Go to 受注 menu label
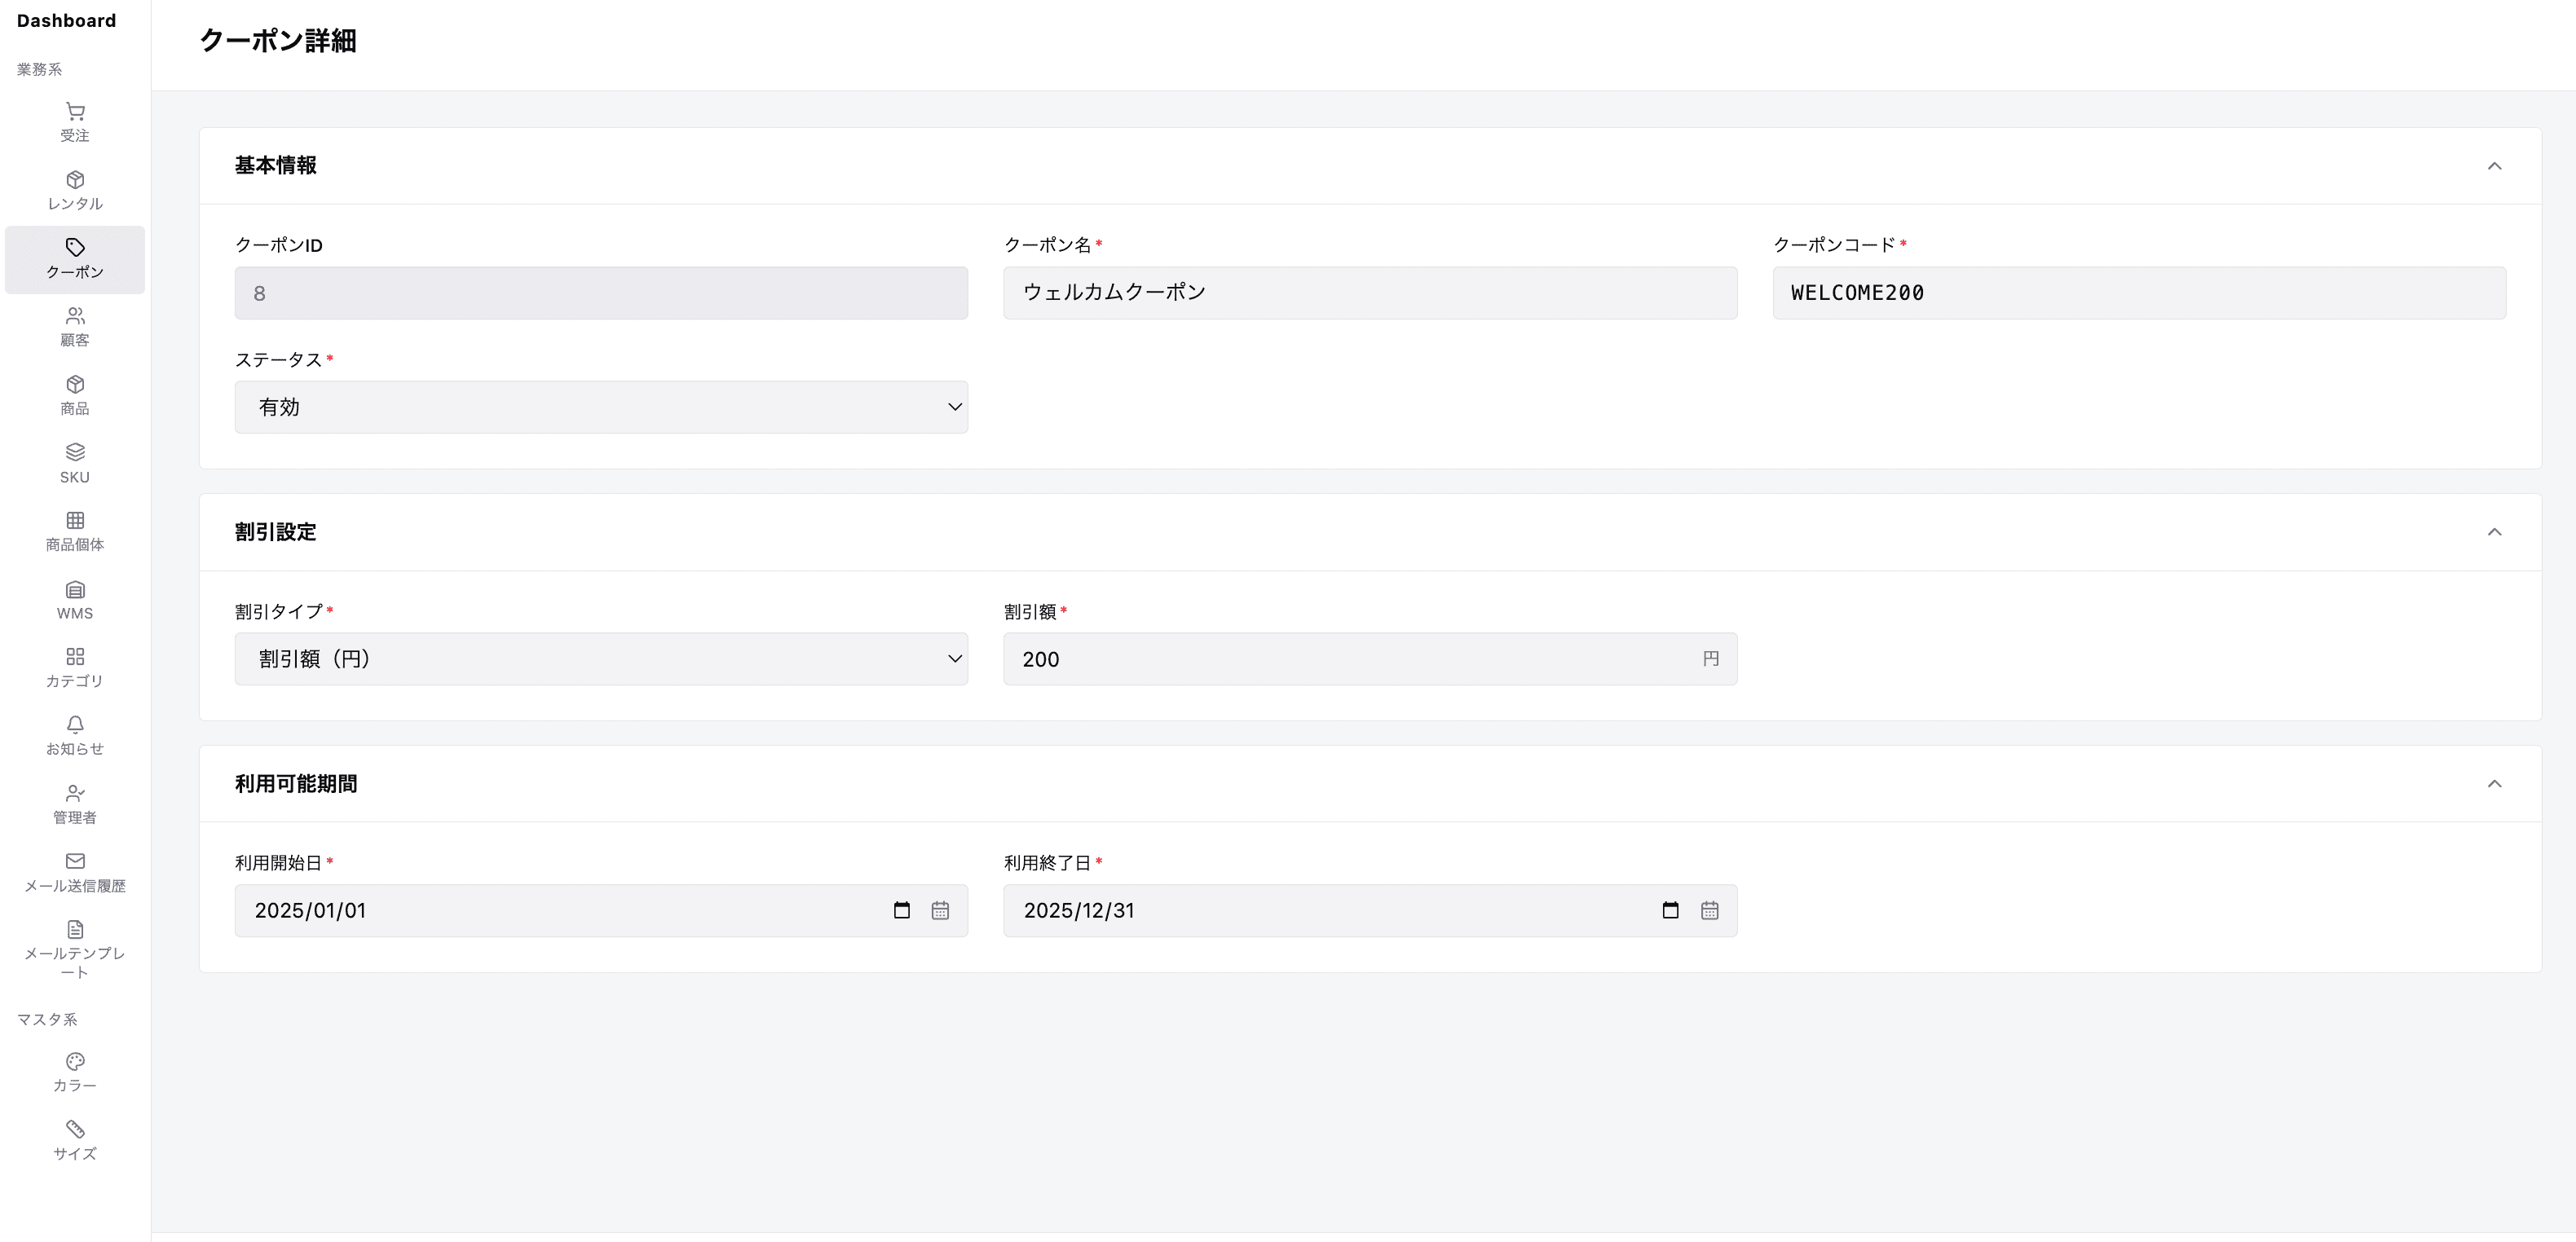 tap(75, 136)
